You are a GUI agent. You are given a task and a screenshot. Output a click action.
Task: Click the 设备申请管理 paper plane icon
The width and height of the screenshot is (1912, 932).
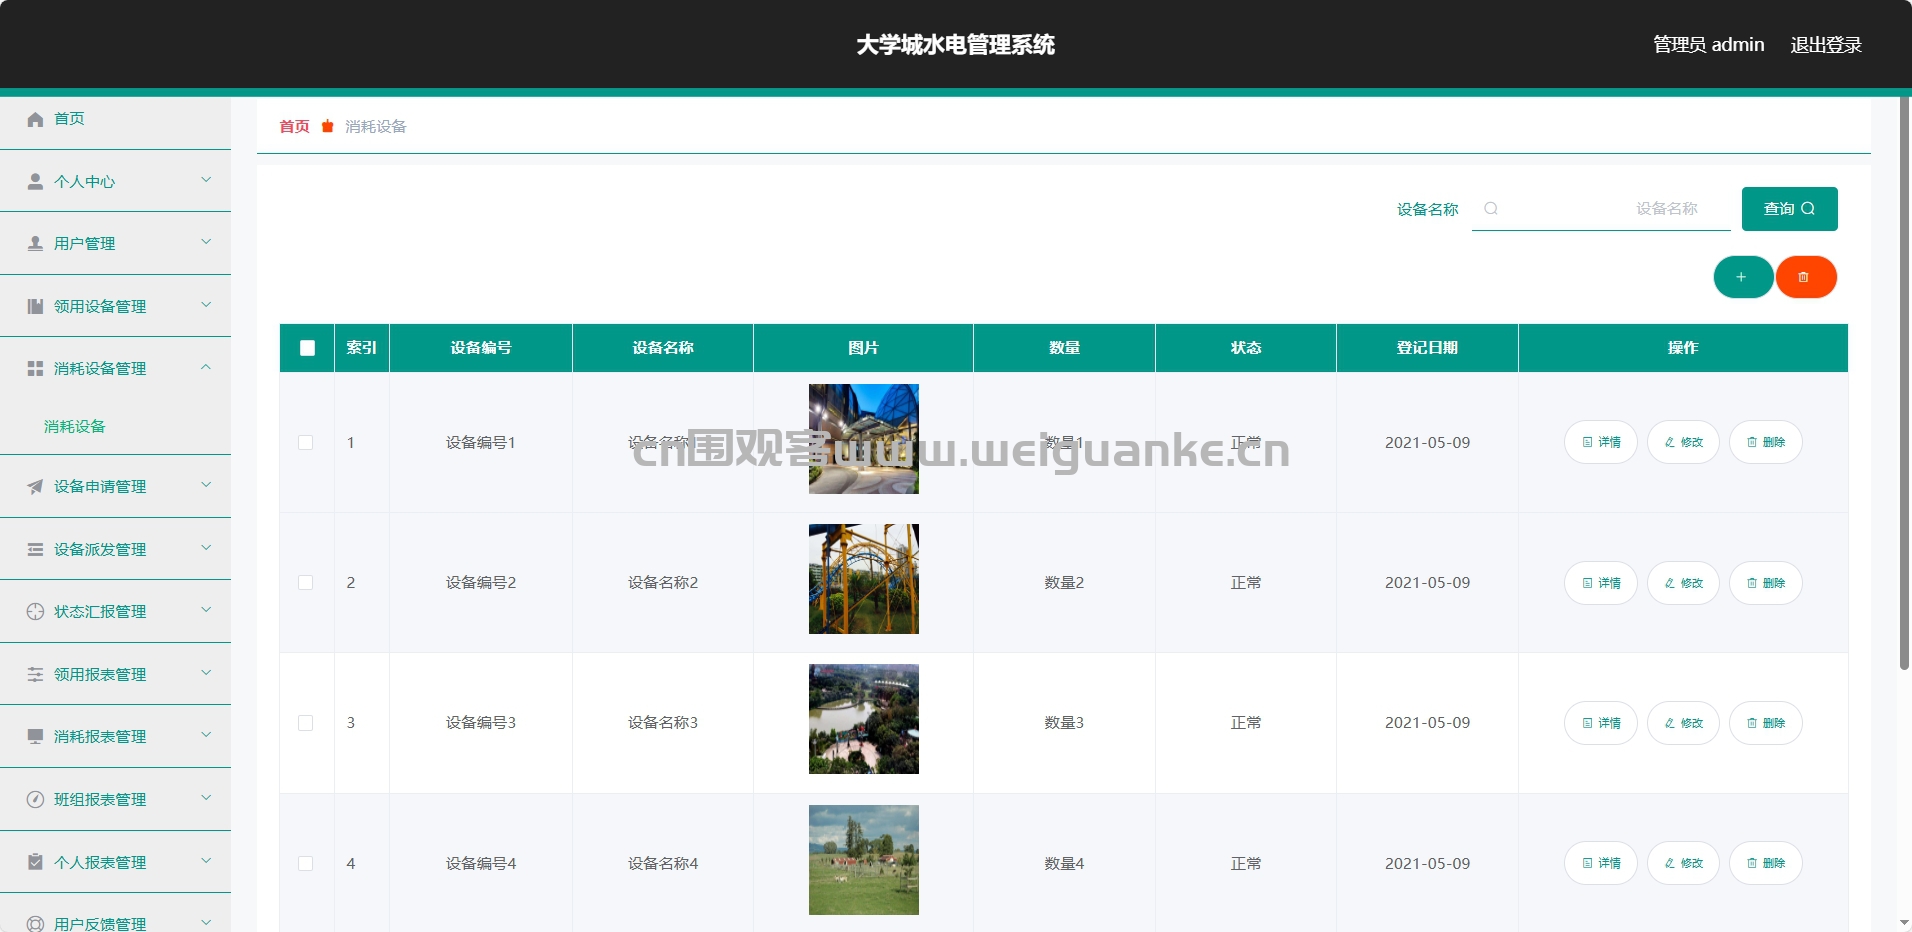click(35, 486)
